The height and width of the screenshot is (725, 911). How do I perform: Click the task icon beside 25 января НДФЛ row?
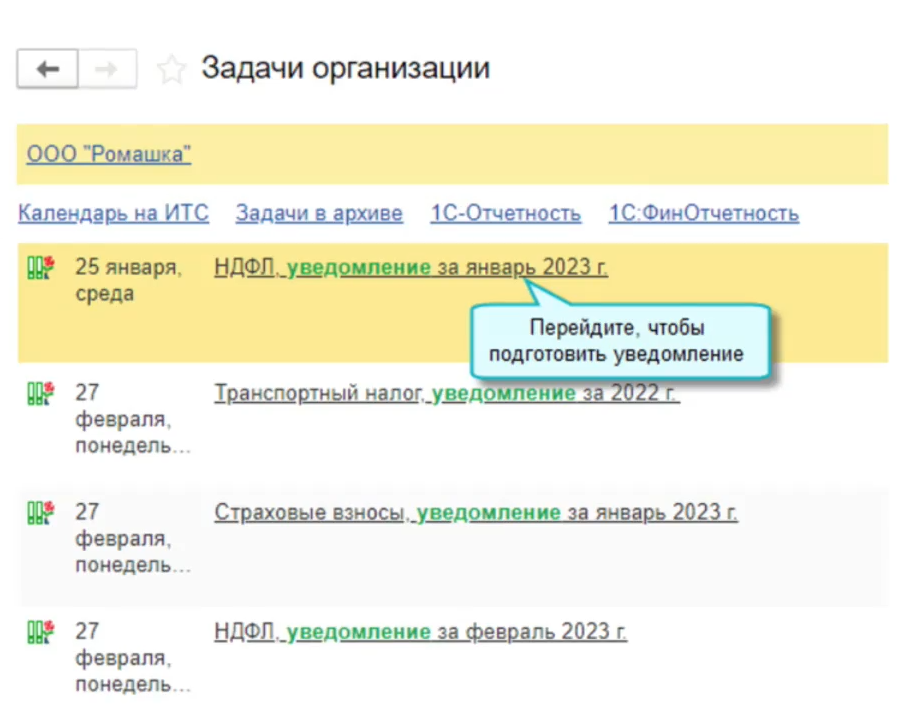[x=40, y=267]
